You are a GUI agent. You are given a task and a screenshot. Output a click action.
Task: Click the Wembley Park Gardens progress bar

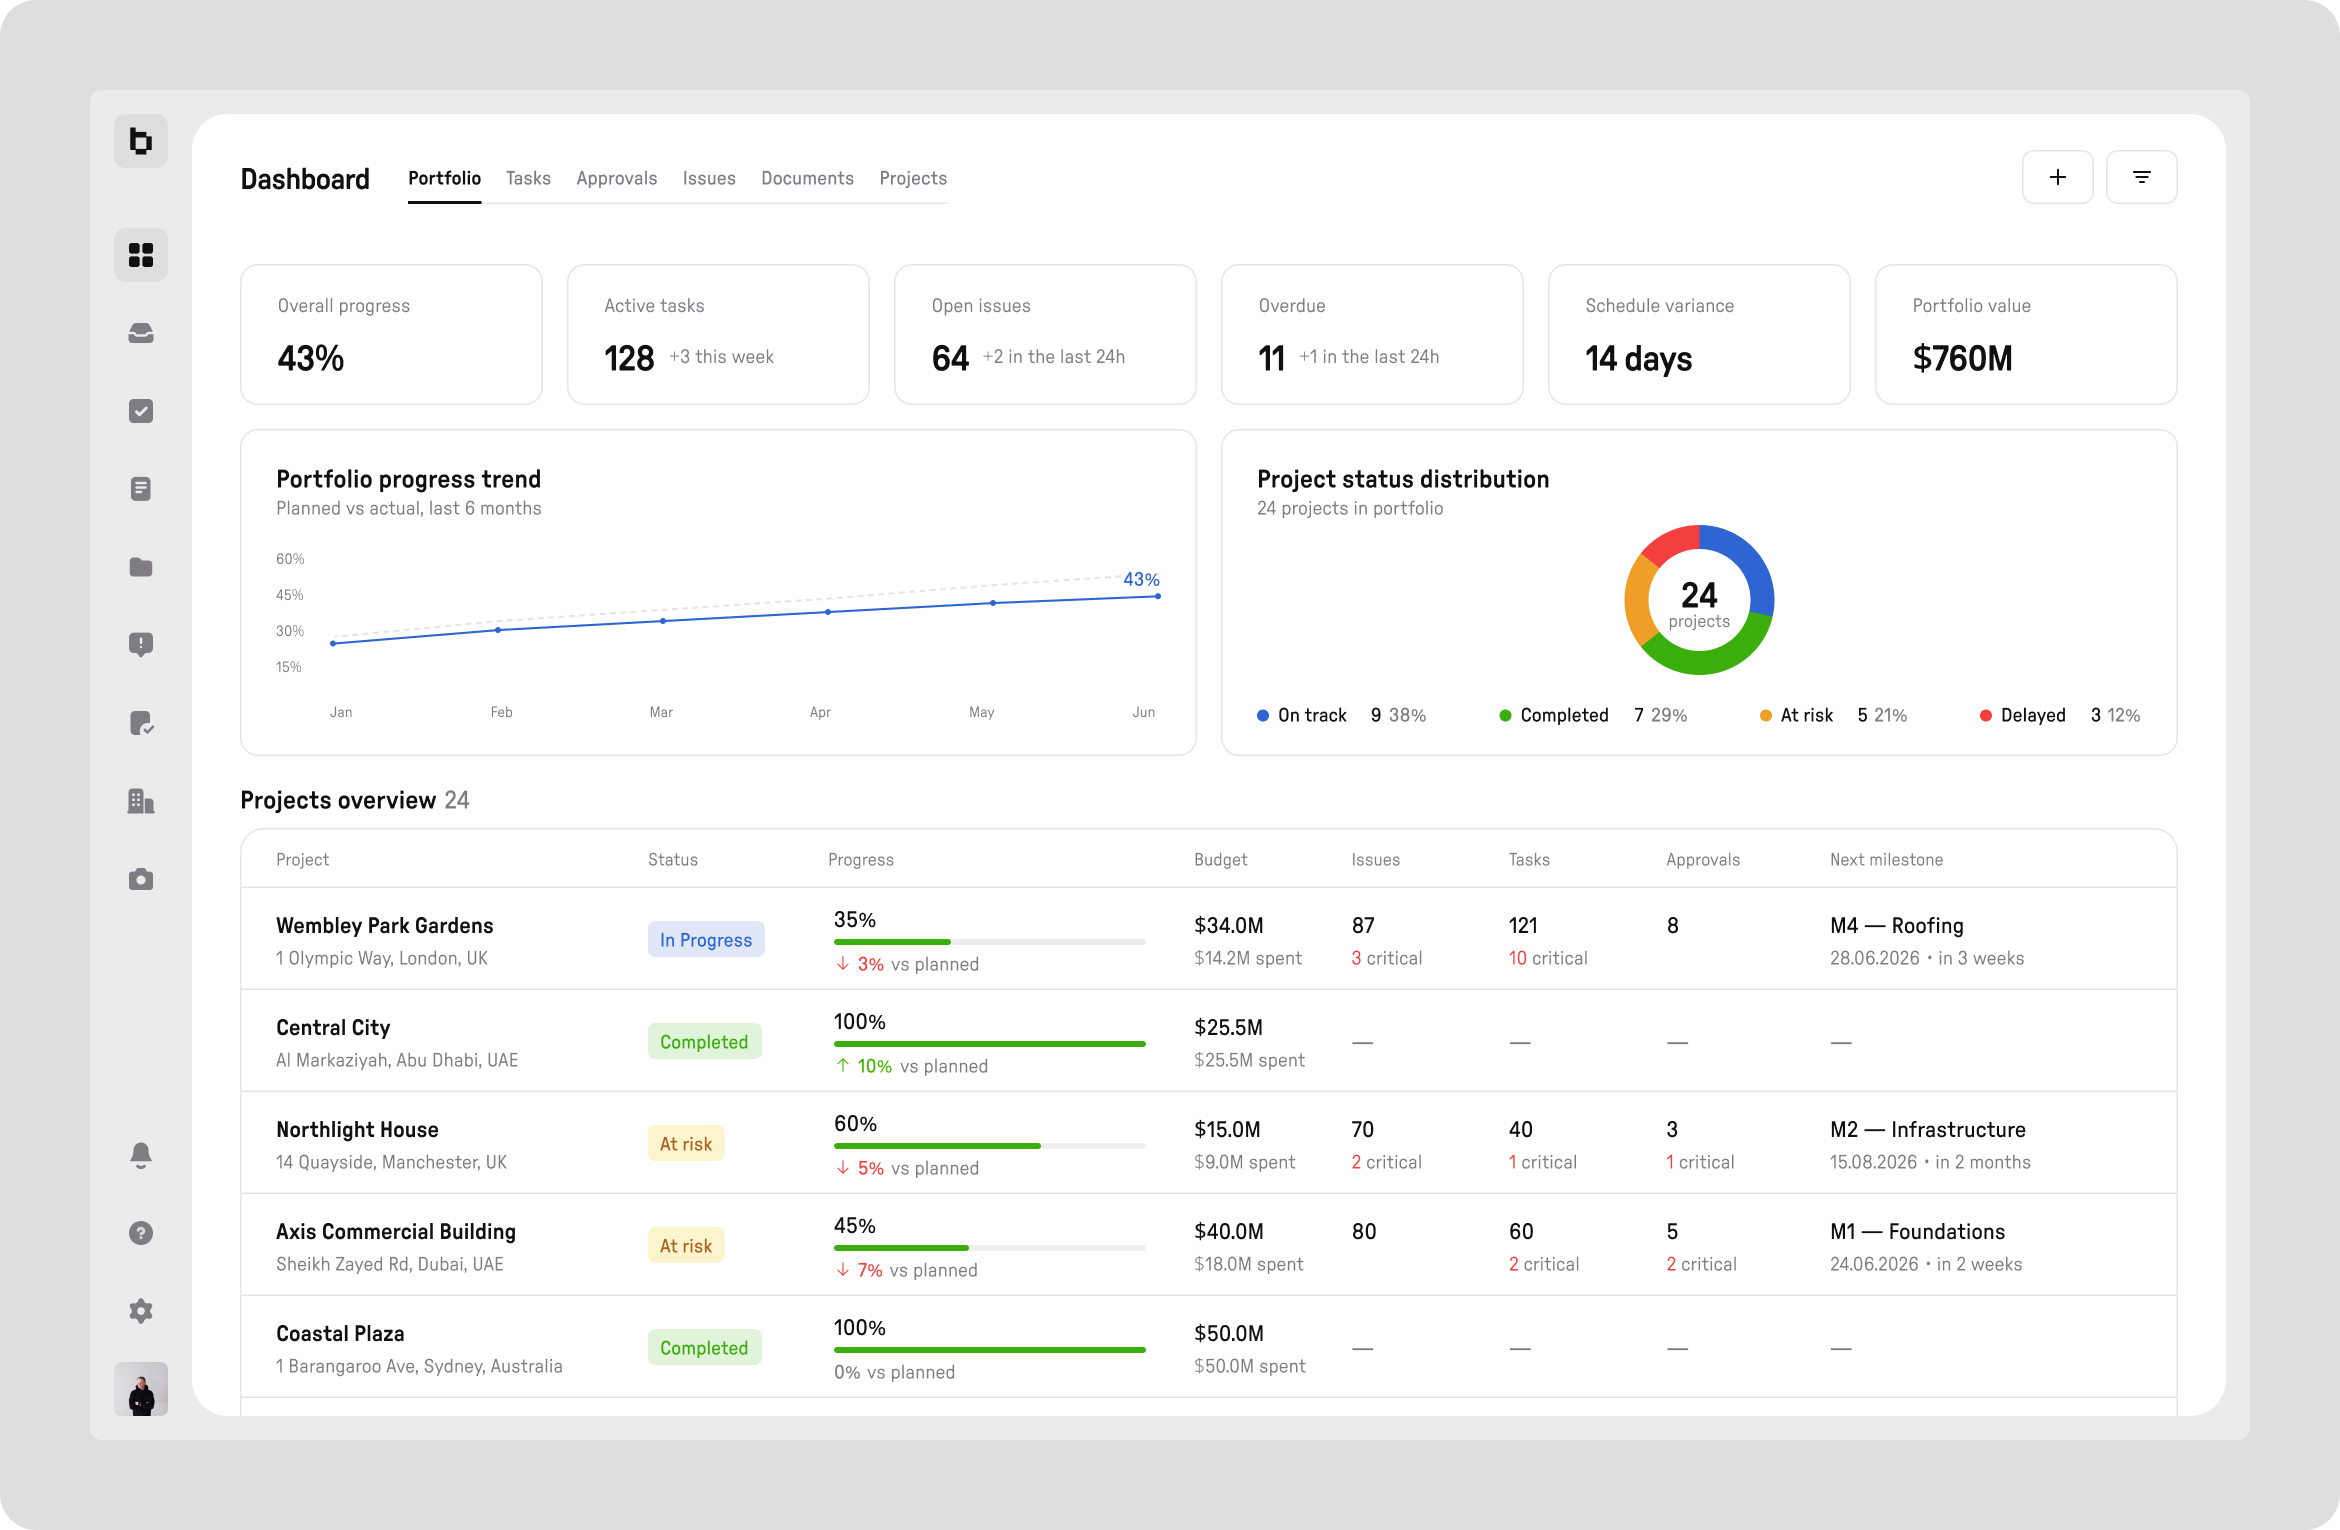coord(990,942)
